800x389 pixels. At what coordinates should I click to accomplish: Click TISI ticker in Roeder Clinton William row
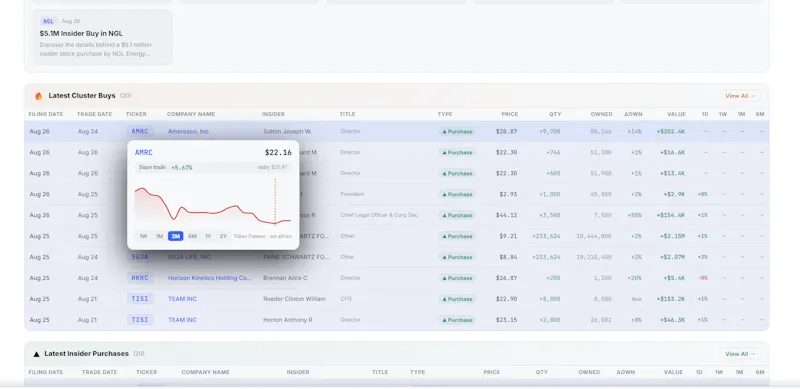[140, 299]
